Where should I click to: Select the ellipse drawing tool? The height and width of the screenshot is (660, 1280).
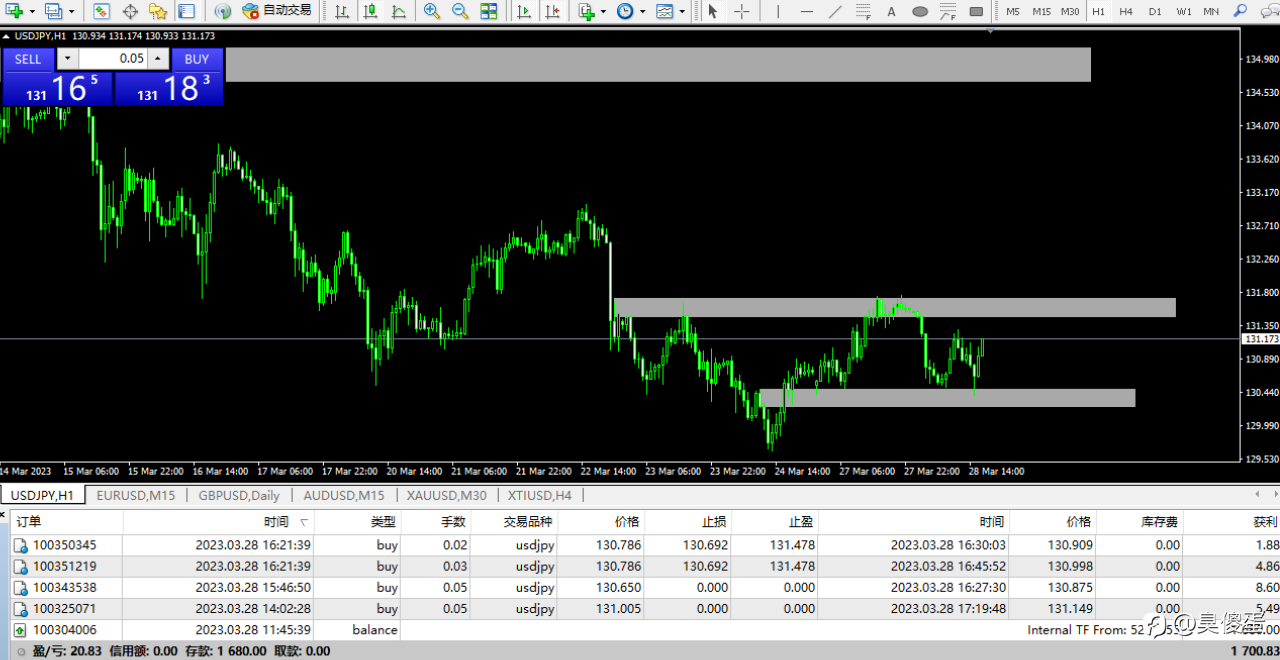[x=920, y=11]
